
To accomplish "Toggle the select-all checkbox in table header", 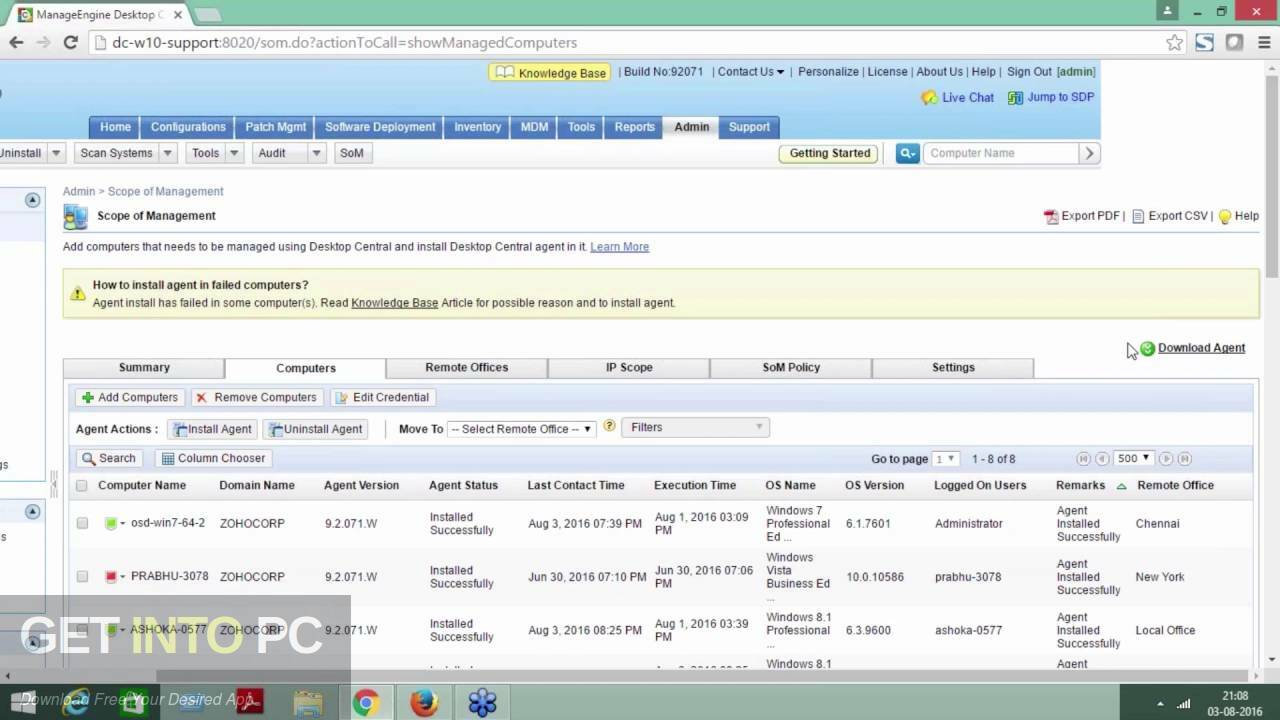I will tap(82, 486).
